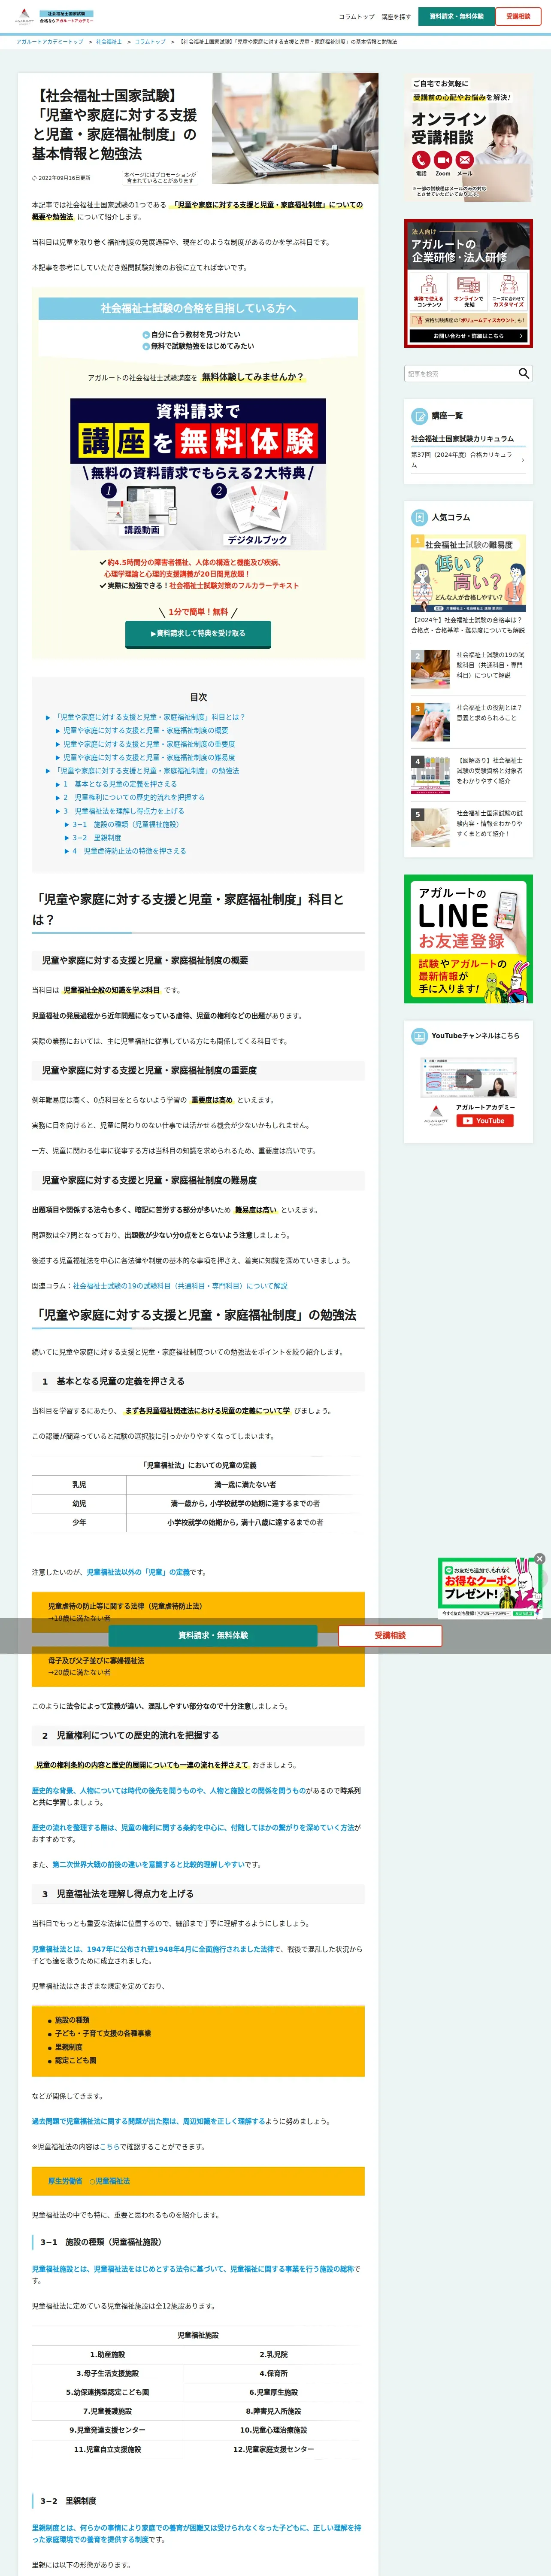Open コラムトップ in the header menu
Image resolution: width=551 pixels, height=2576 pixels.
tap(356, 17)
